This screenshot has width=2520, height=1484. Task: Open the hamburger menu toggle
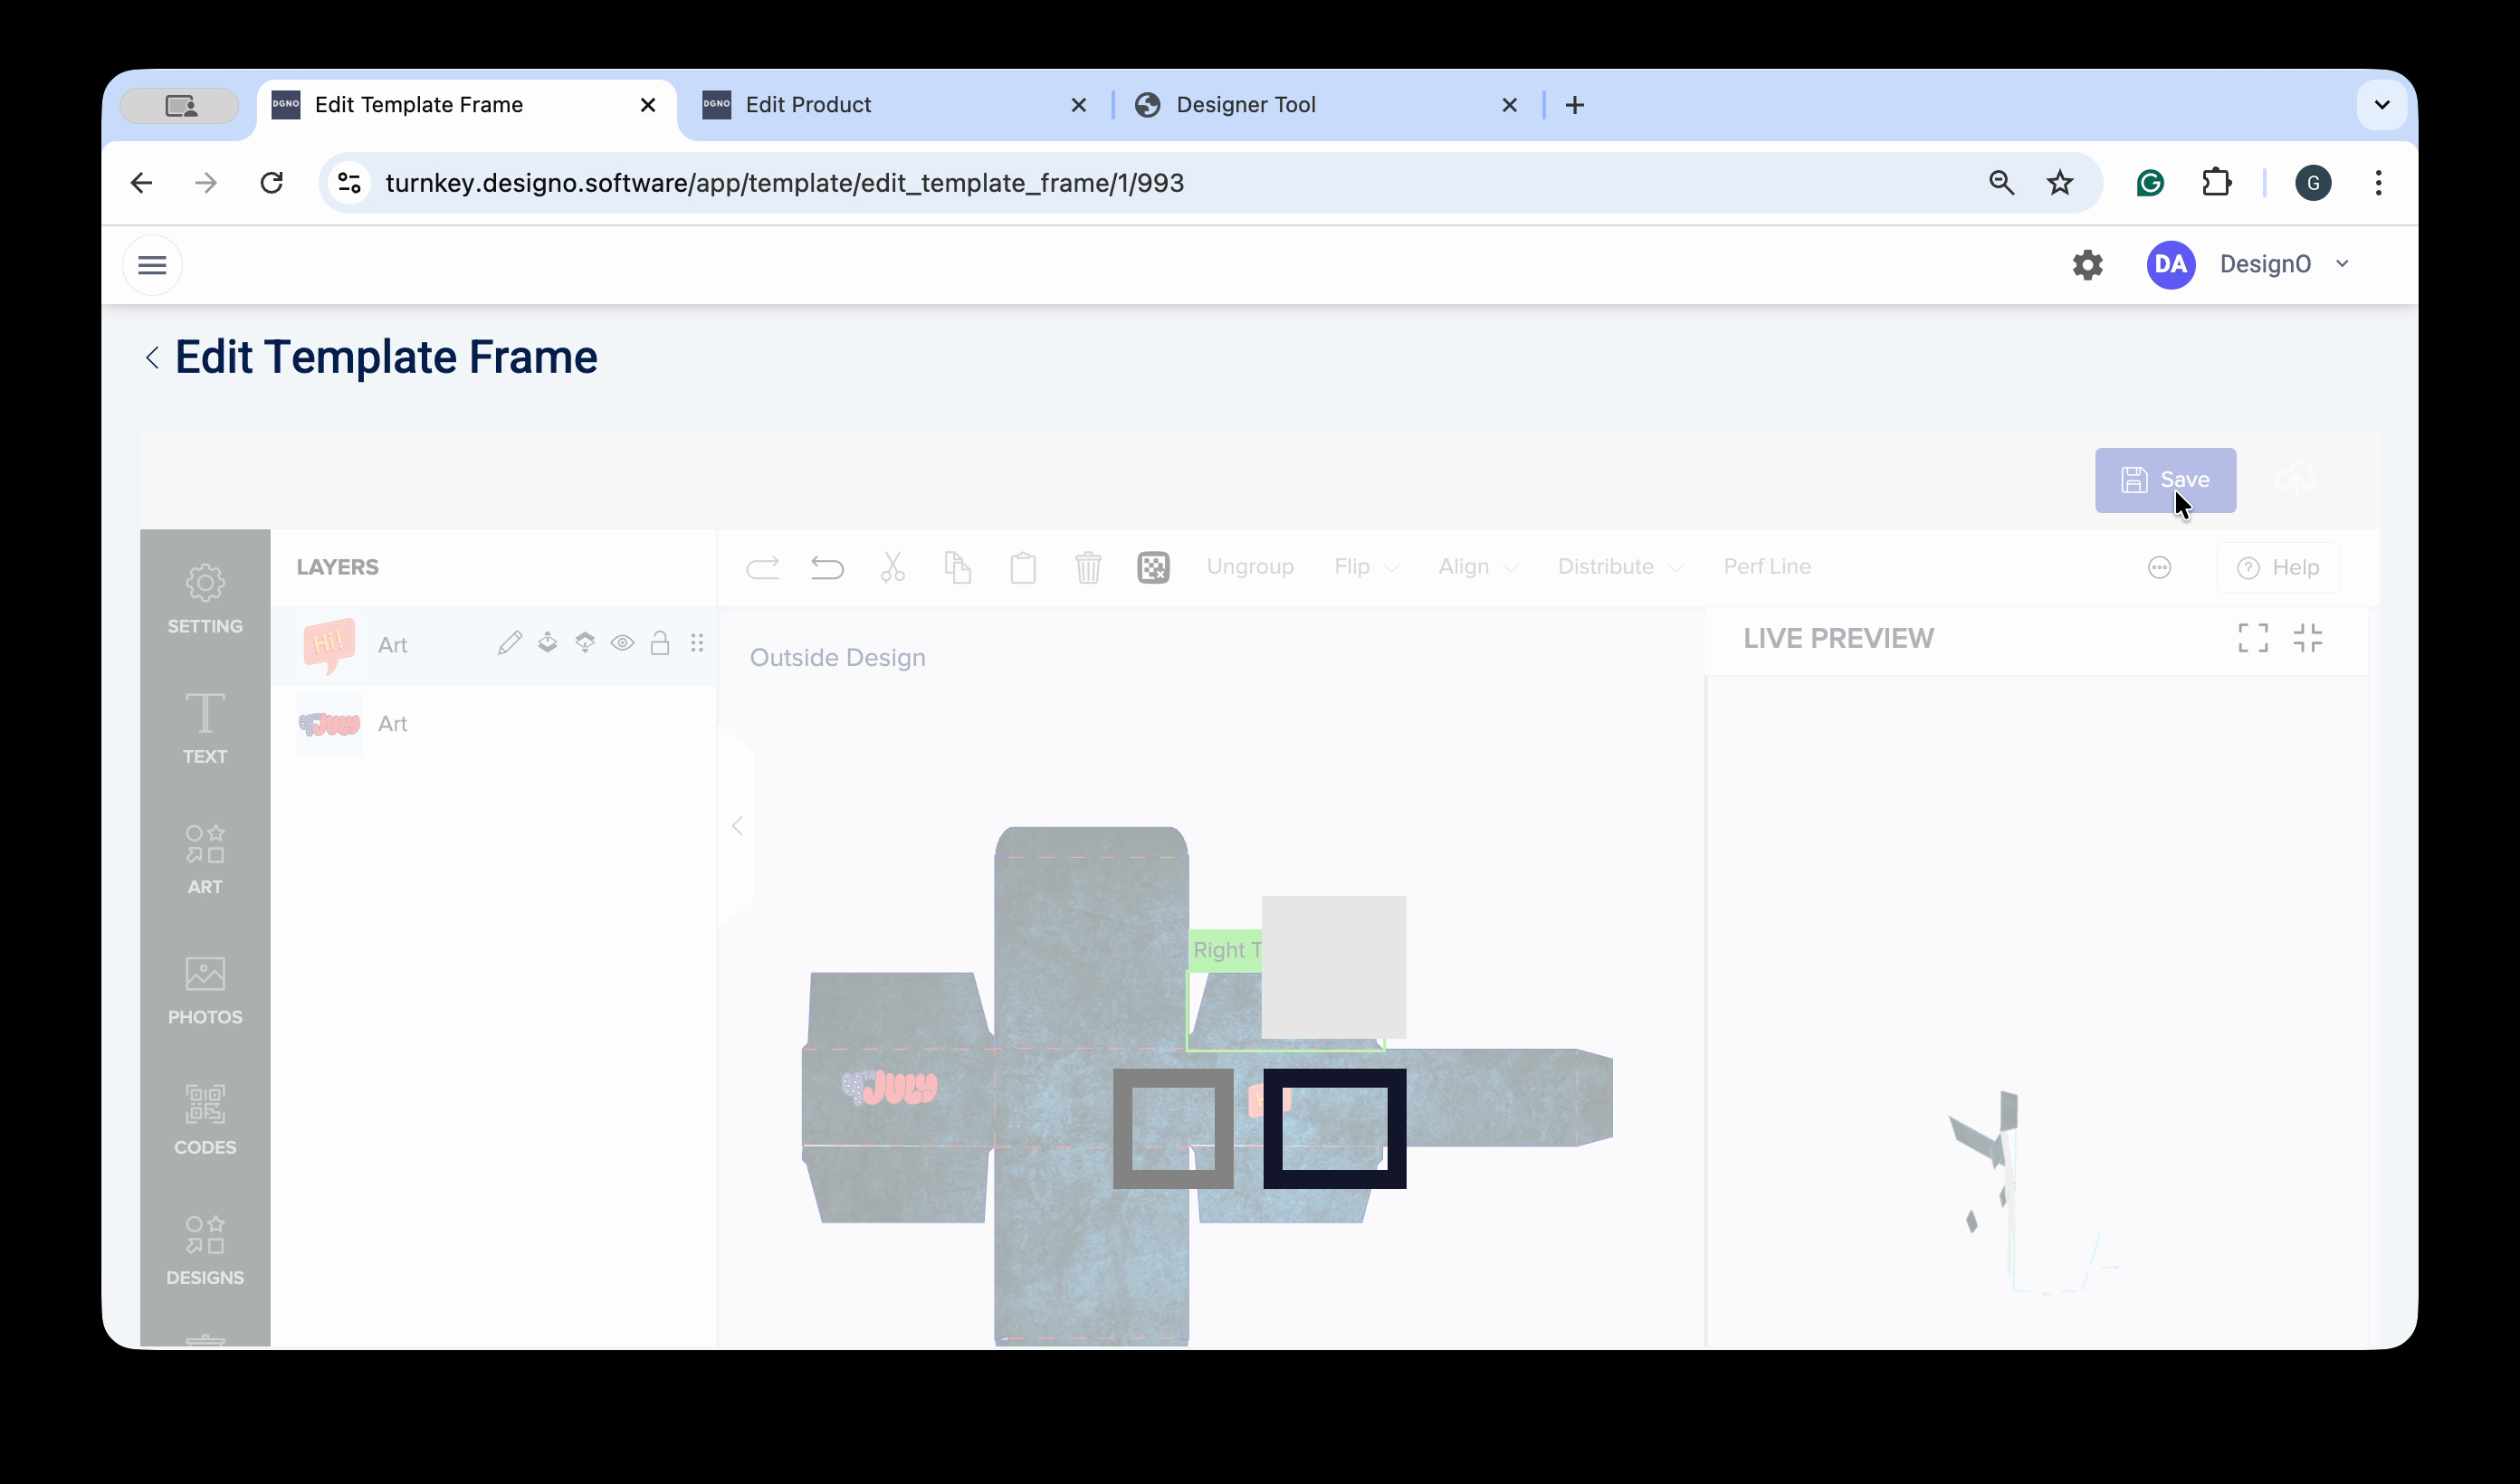tap(152, 265)
